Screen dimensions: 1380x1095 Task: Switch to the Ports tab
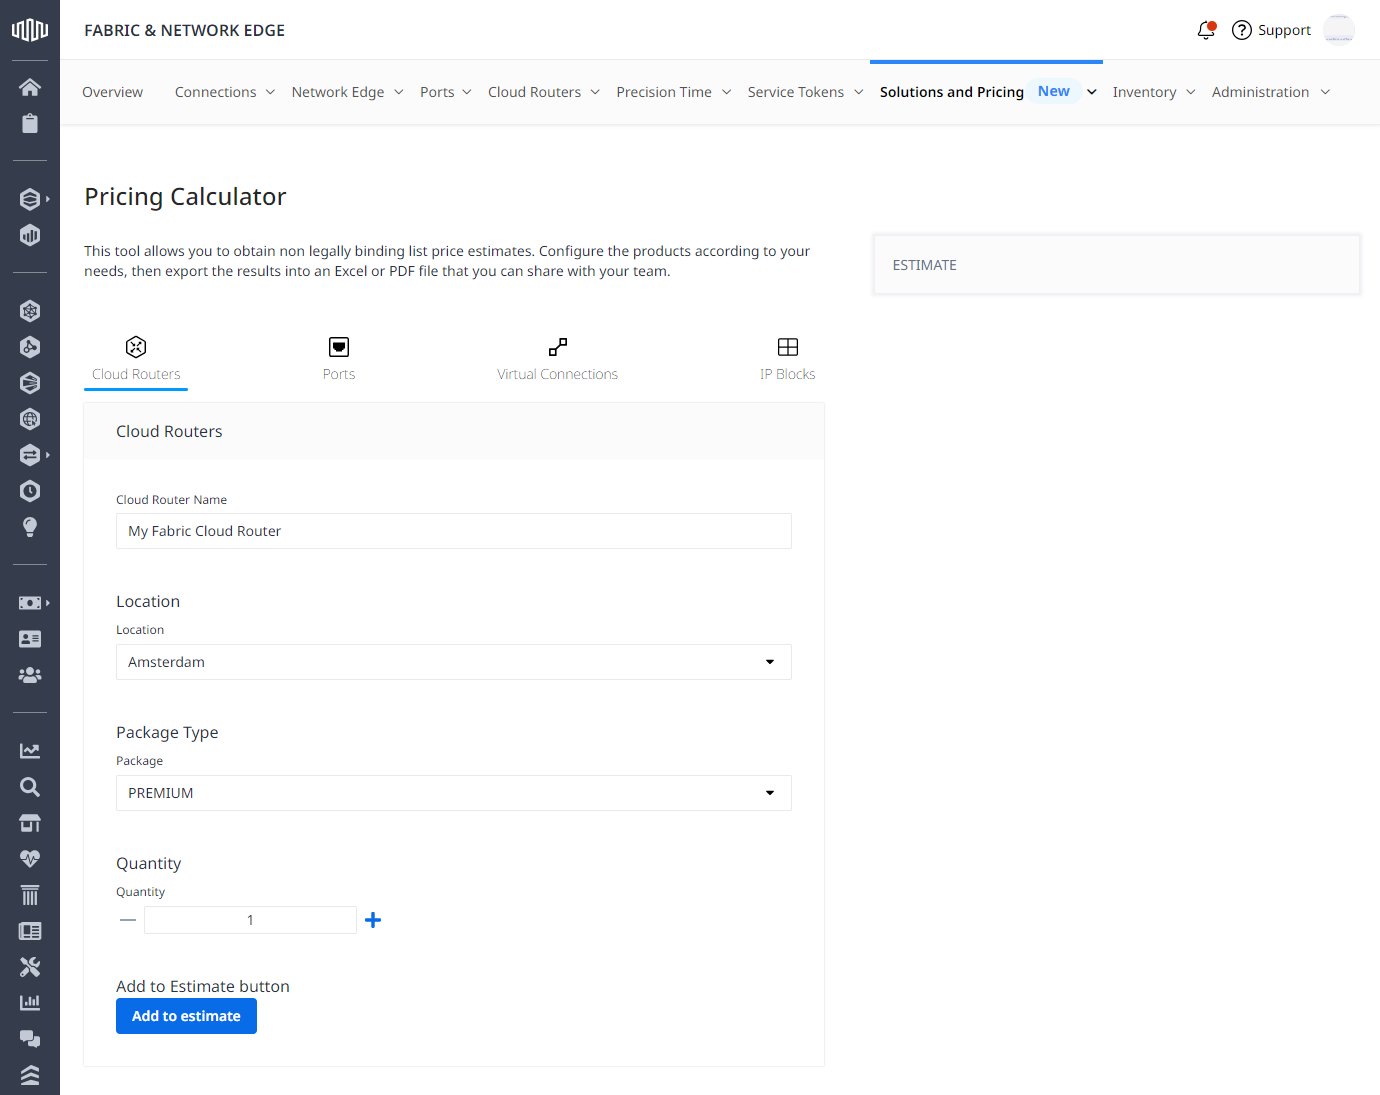[x=339, y=359]
